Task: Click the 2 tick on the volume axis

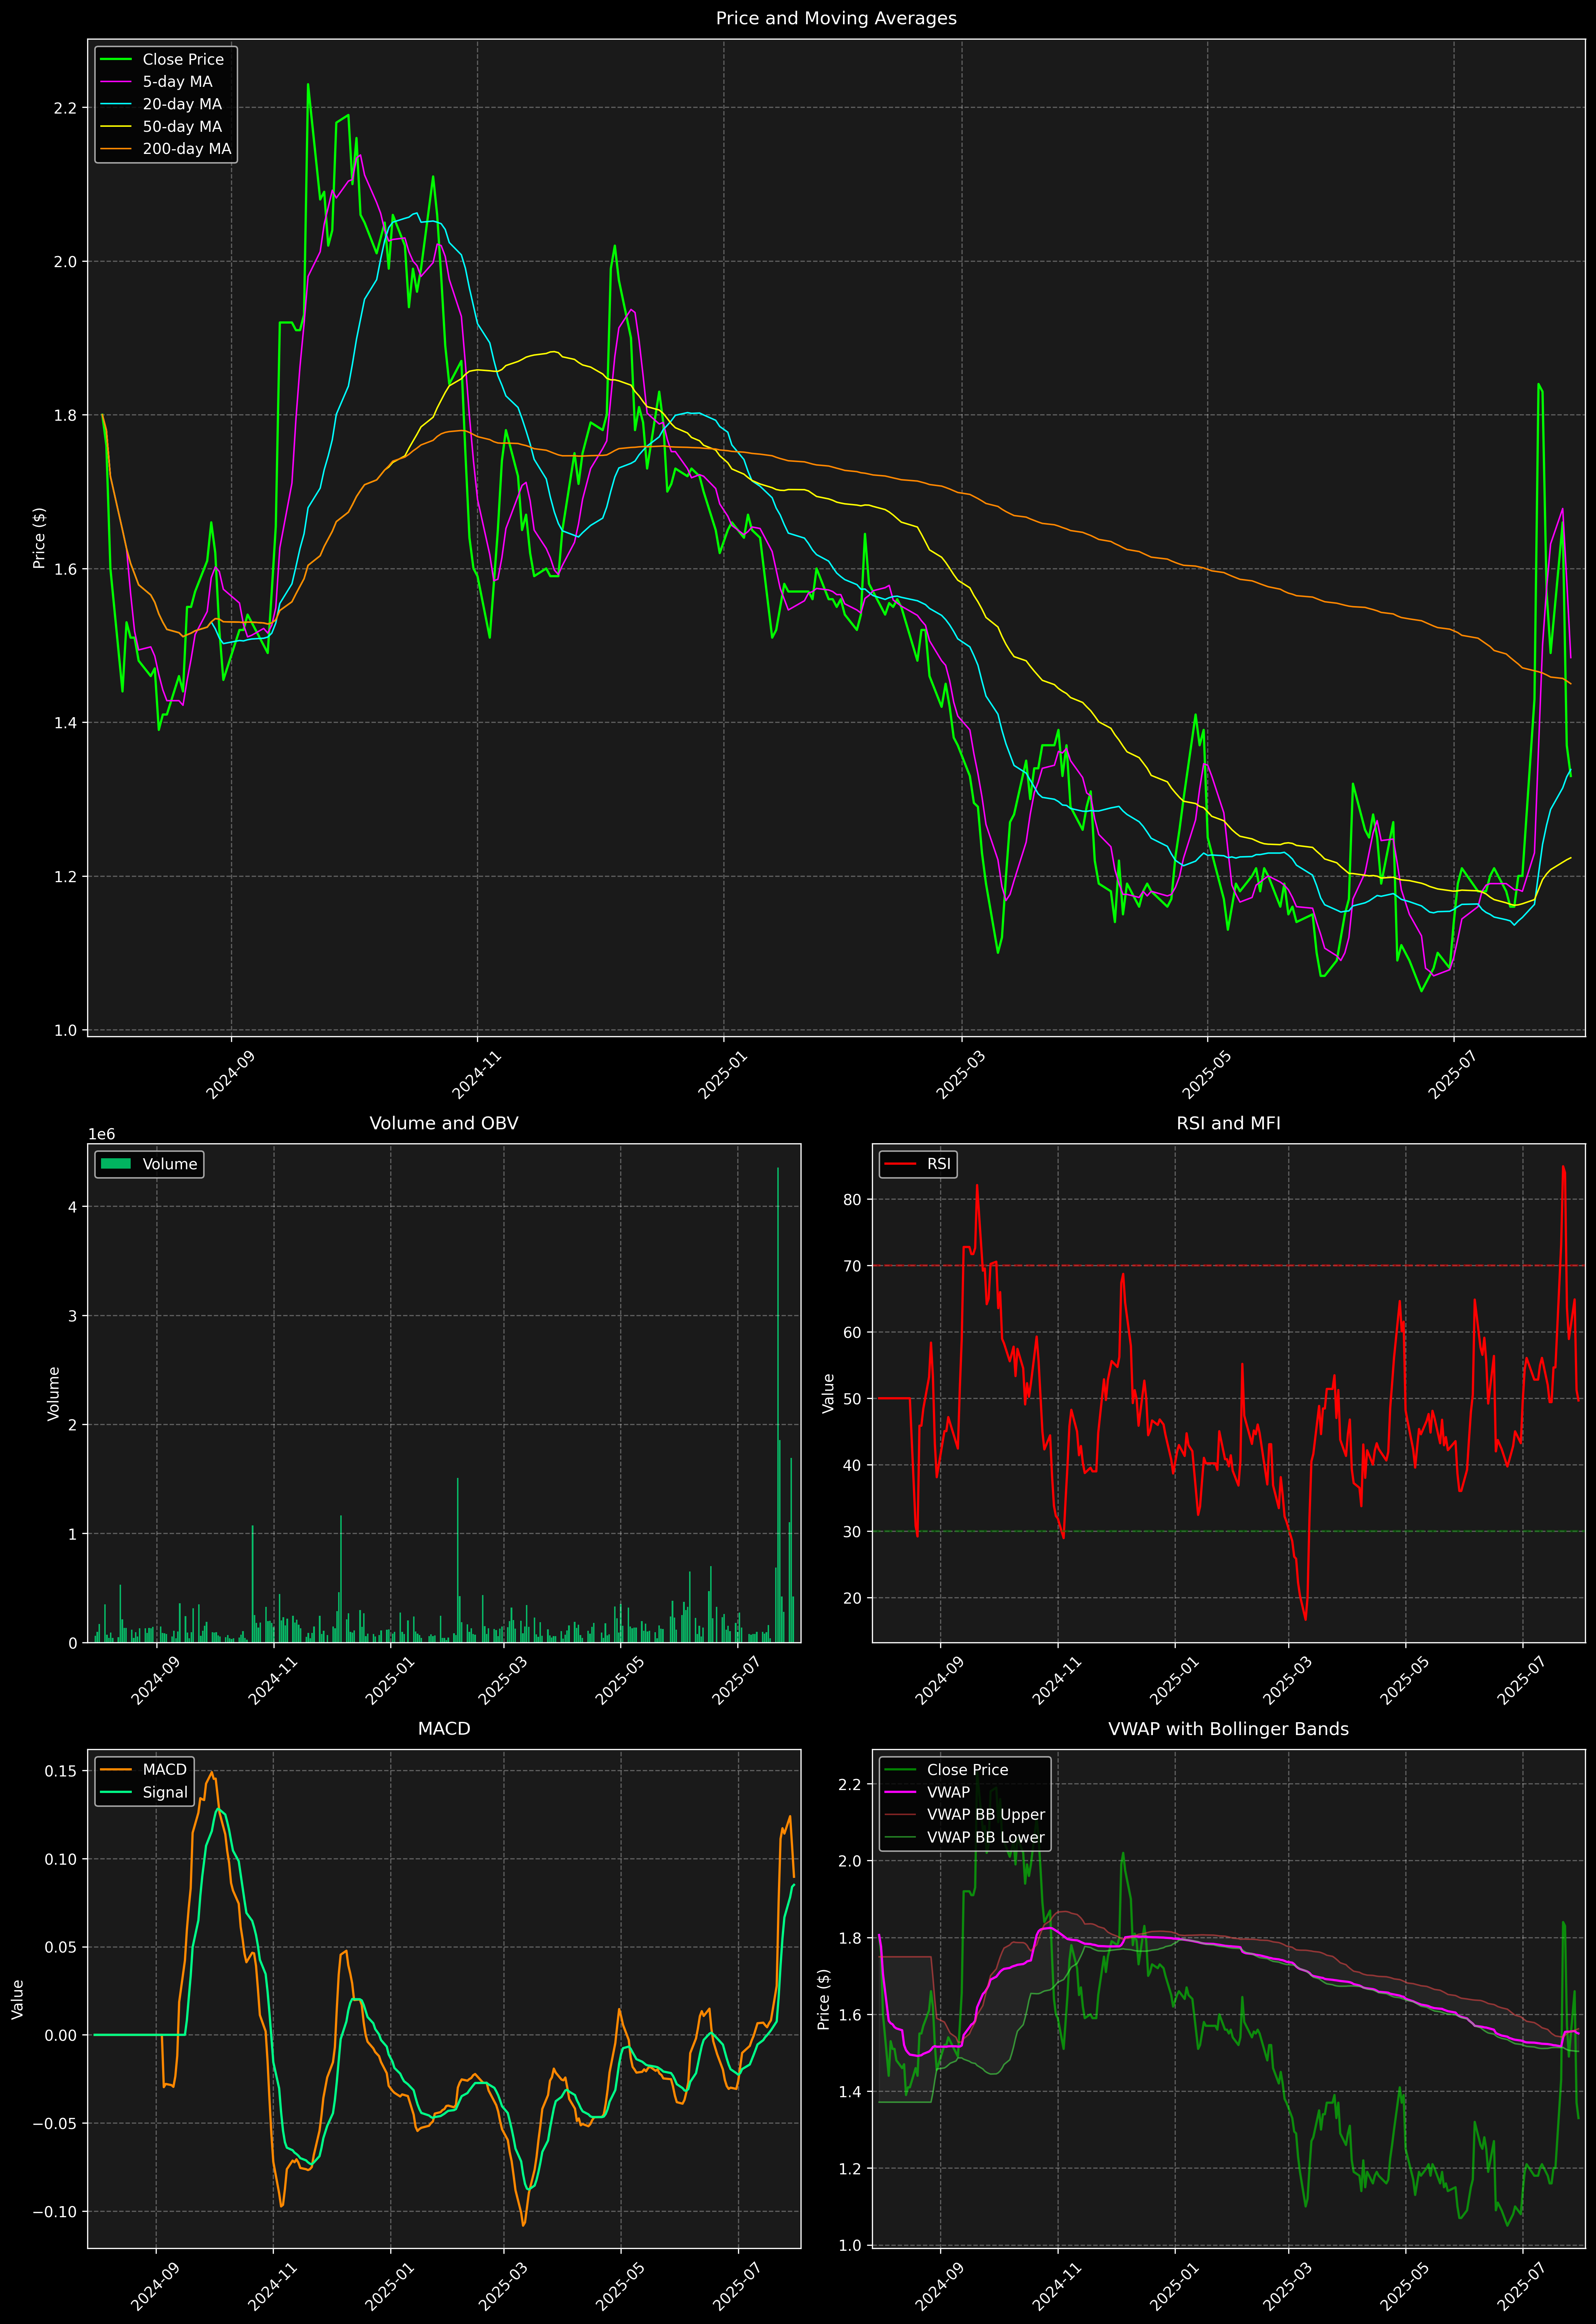Action: pyautogui.click(x=72, y=1425)
